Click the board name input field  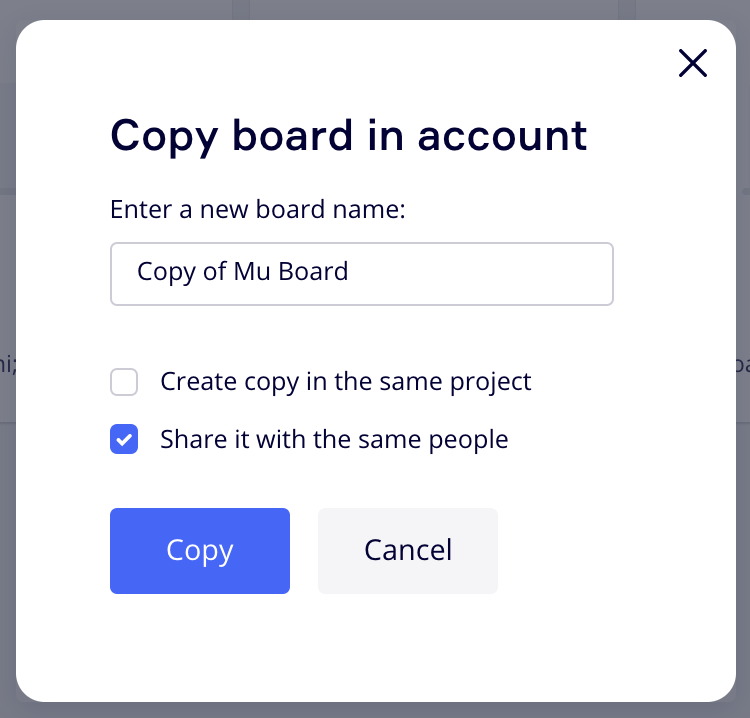tap(361, 273)
